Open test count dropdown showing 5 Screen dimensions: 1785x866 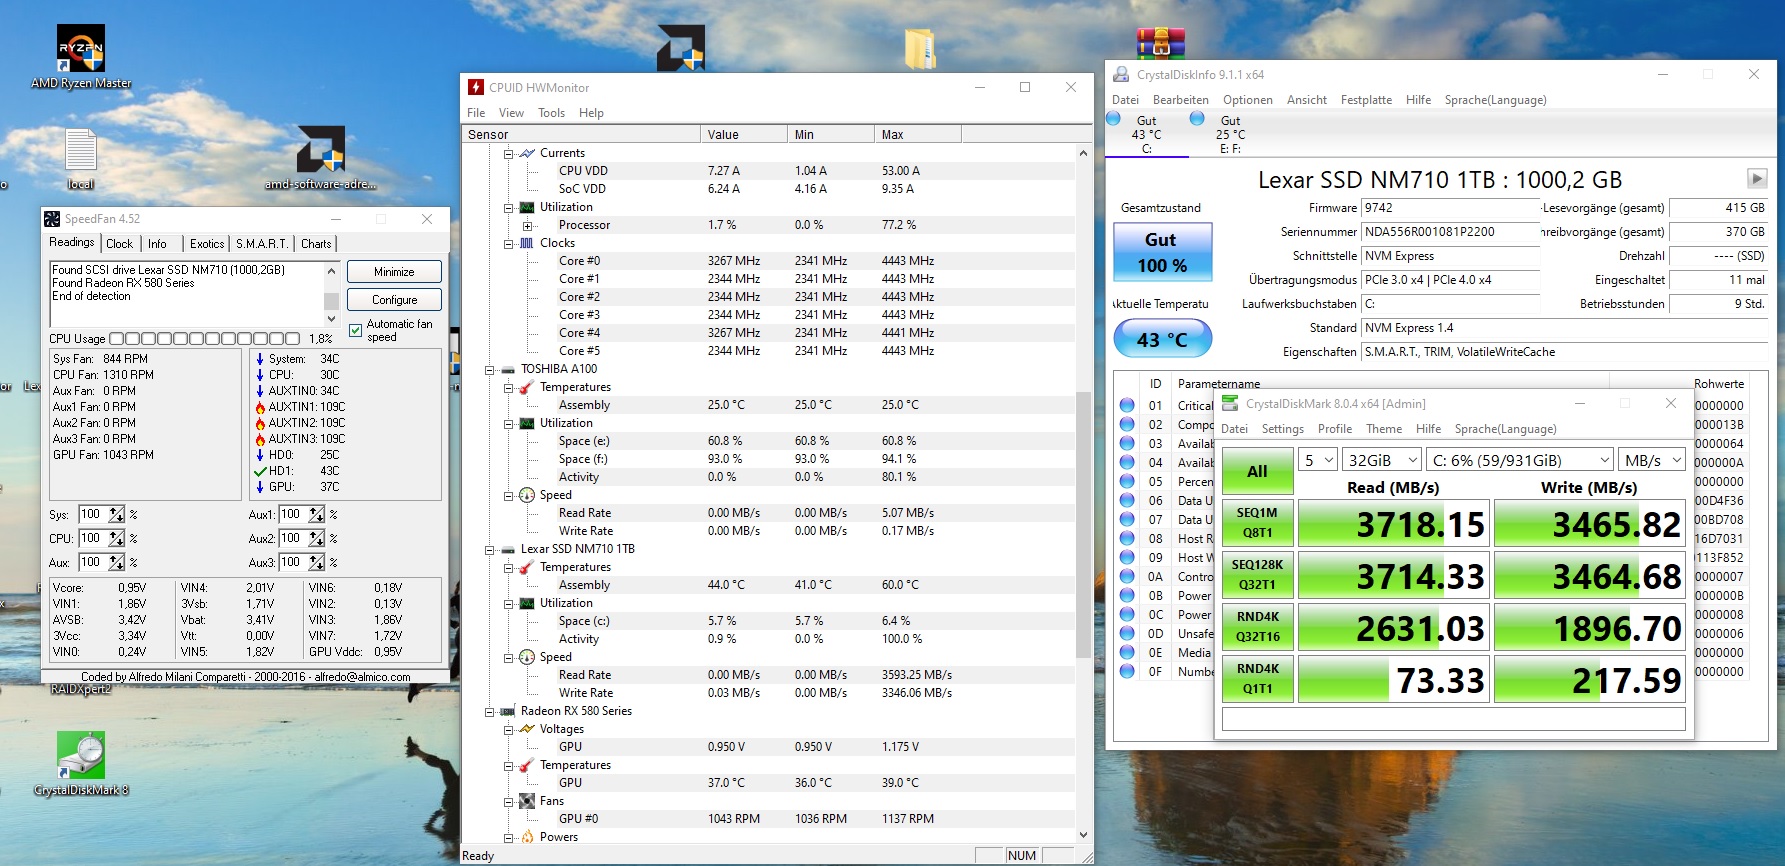tap(1318, 460)
